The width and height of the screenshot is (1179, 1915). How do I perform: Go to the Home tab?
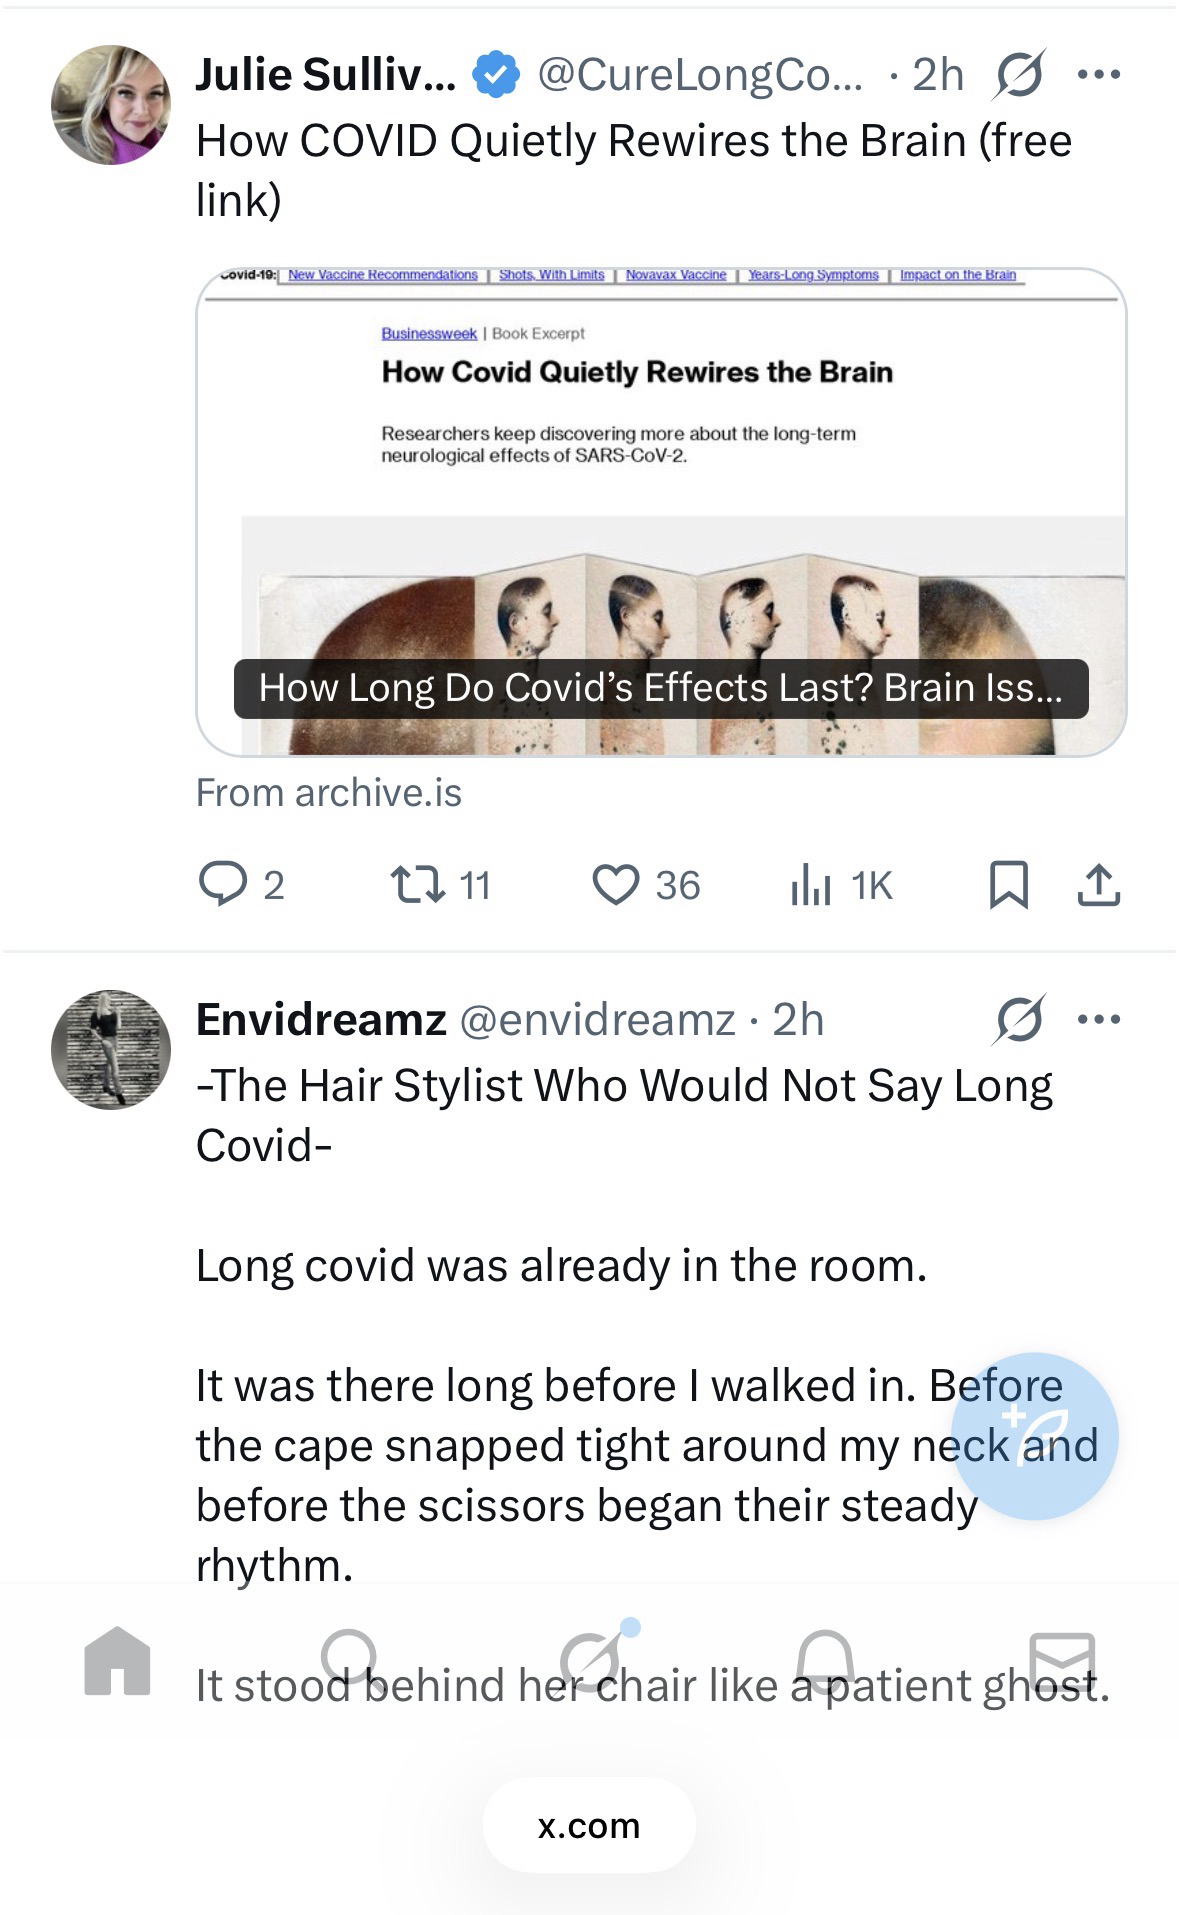pyautogui.click(x=118, y=1661)
